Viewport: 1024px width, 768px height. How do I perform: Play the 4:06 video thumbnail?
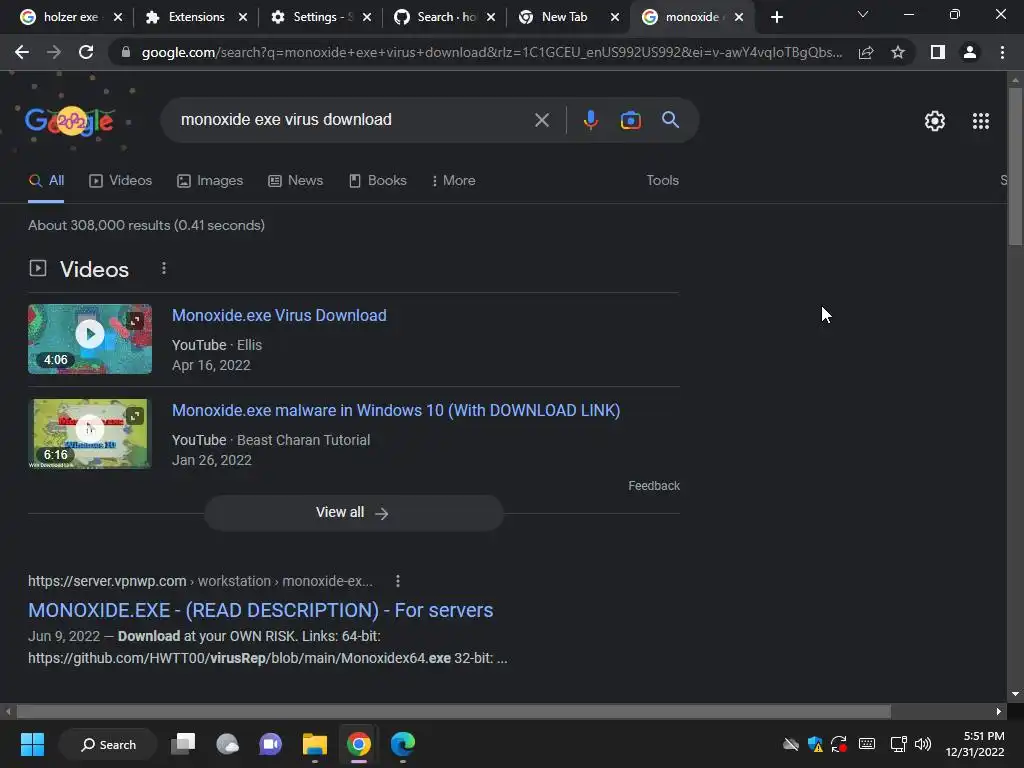[89, 339]
